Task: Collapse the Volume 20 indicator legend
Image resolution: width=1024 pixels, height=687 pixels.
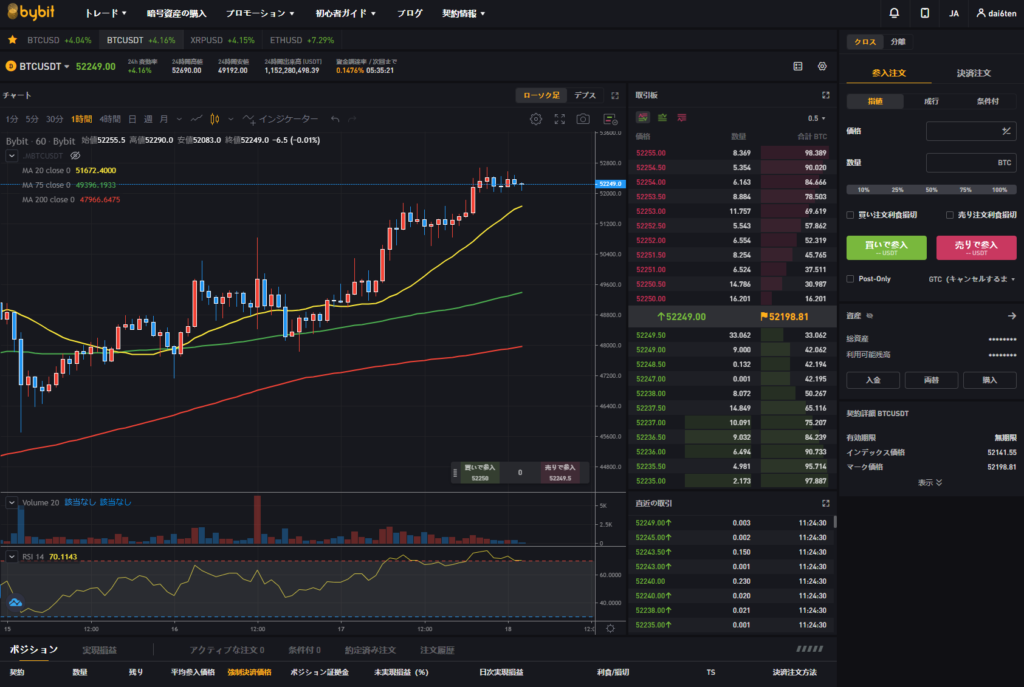Action: point(11,502)
